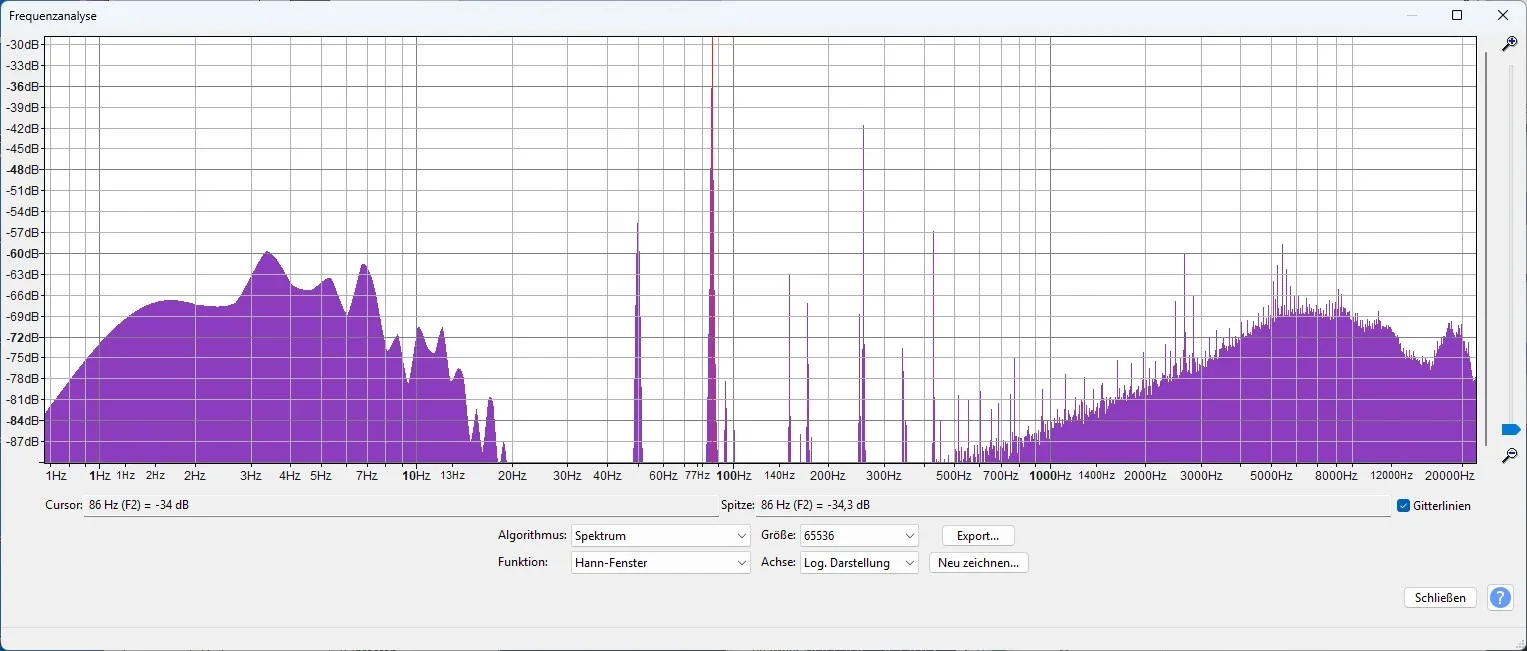The width and height of the screenshot is (1527, 651).
Task: Click the Spitze readout field showing -34,3 dB
Action: [x=1074, y=505]
